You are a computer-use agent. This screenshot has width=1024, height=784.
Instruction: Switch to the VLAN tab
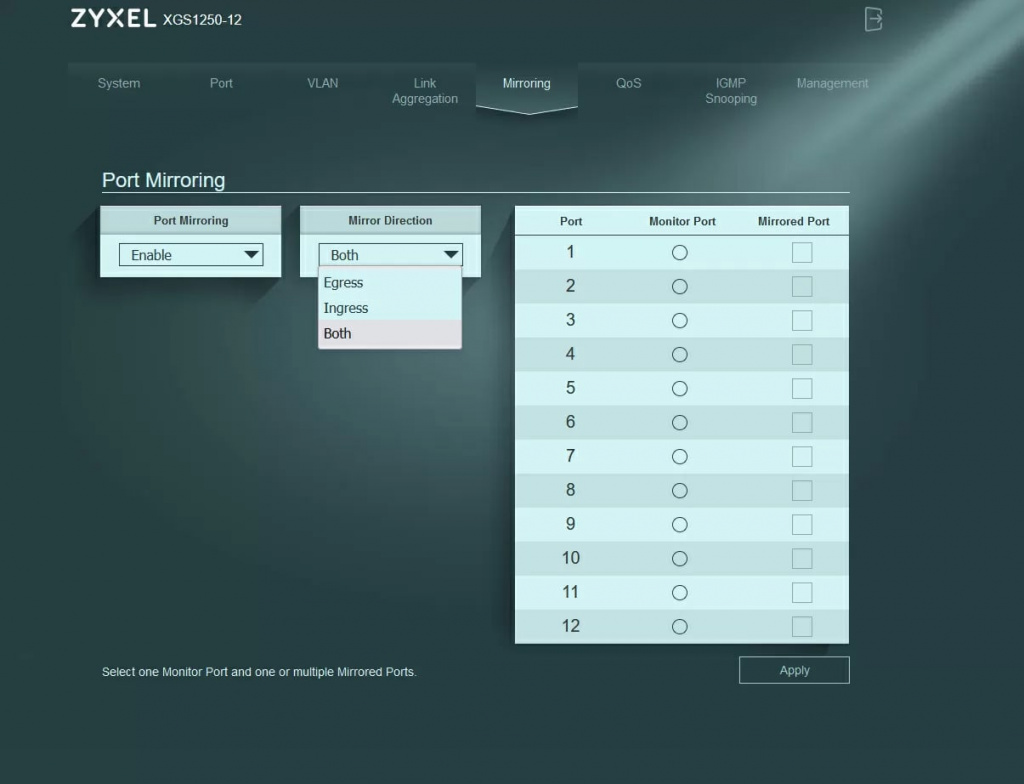click(322, 84)
